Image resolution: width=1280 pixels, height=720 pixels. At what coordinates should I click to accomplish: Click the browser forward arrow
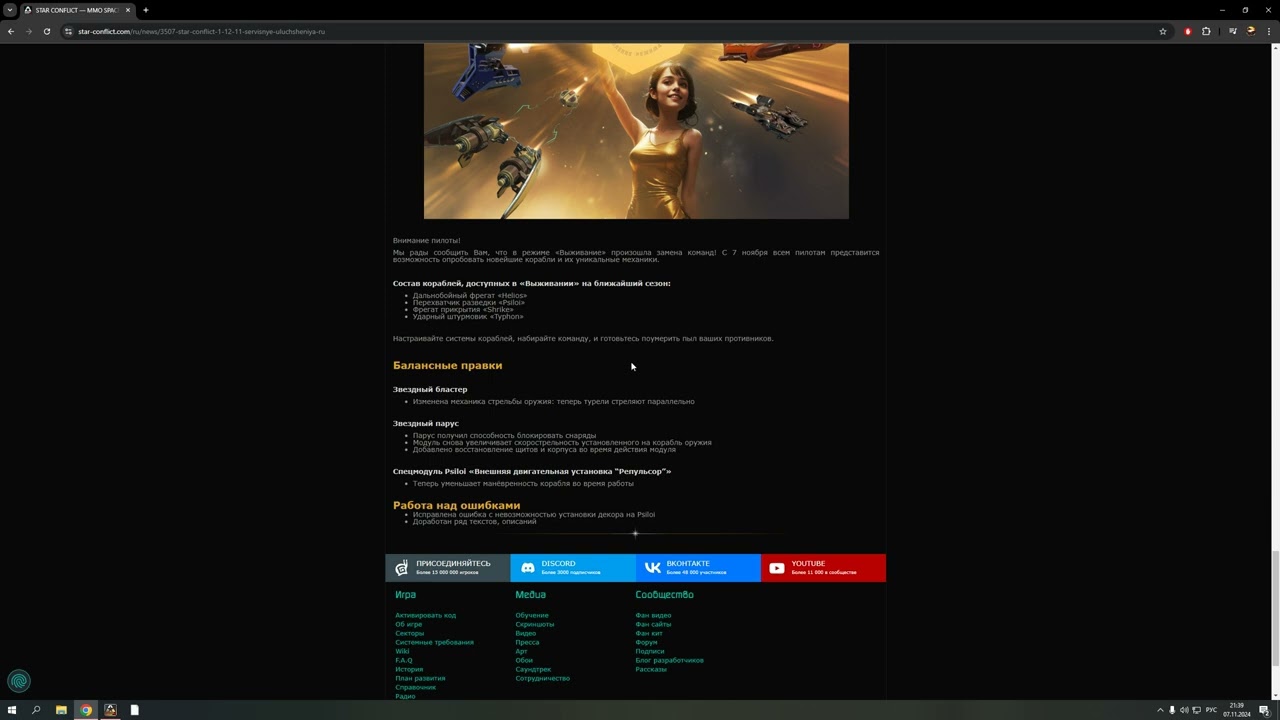pos(28,31)
